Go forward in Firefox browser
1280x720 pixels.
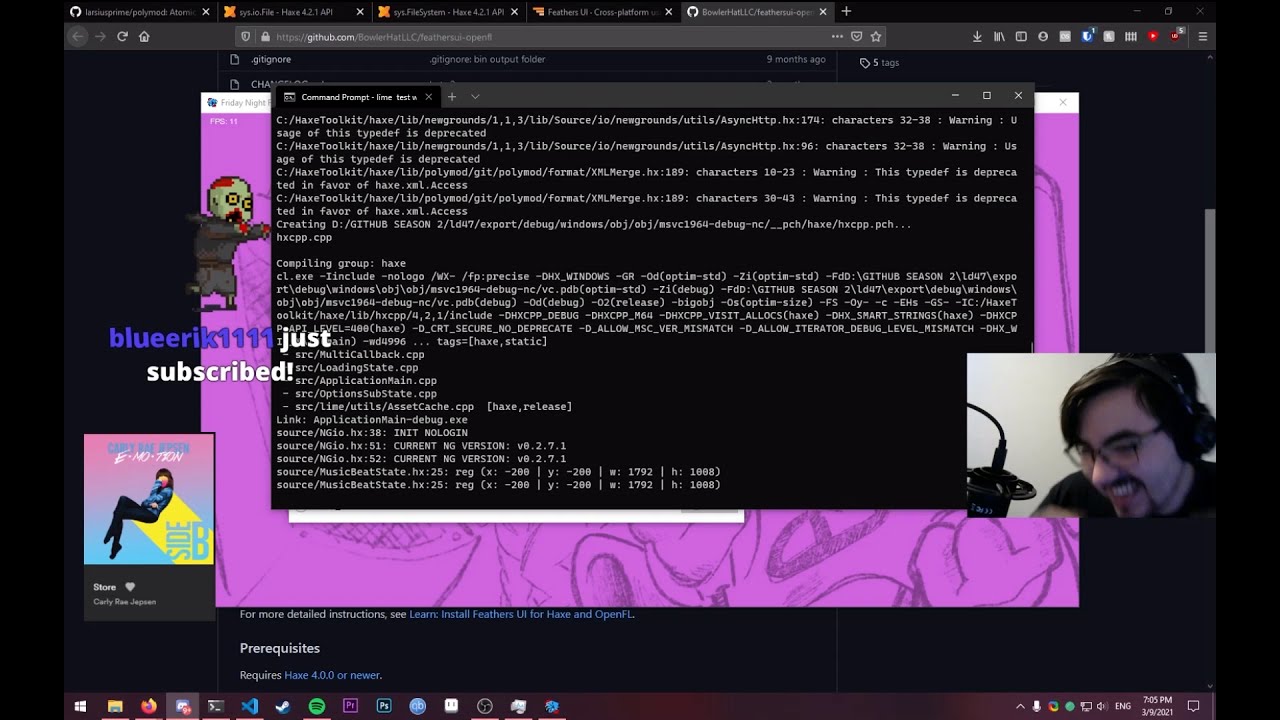click(x=100, y=36)
